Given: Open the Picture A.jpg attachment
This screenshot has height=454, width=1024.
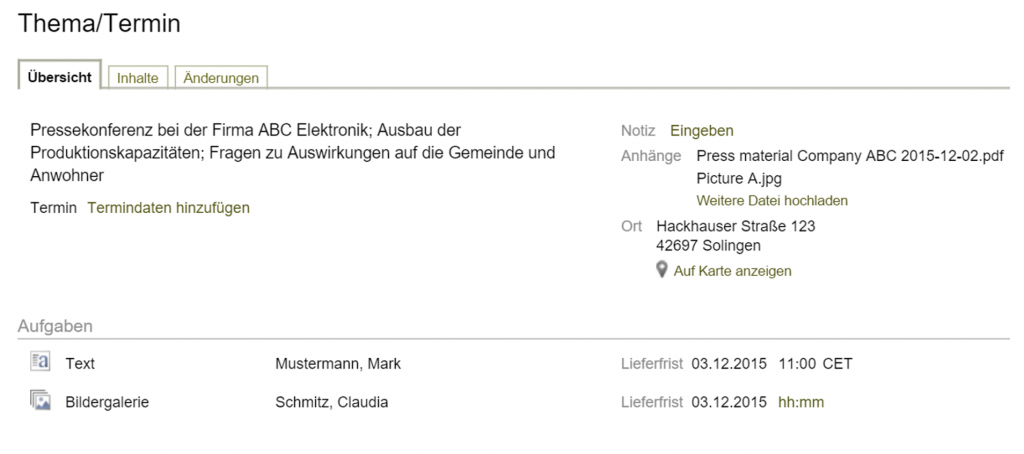Looking at the screenshot, I should tap(739, 178).
